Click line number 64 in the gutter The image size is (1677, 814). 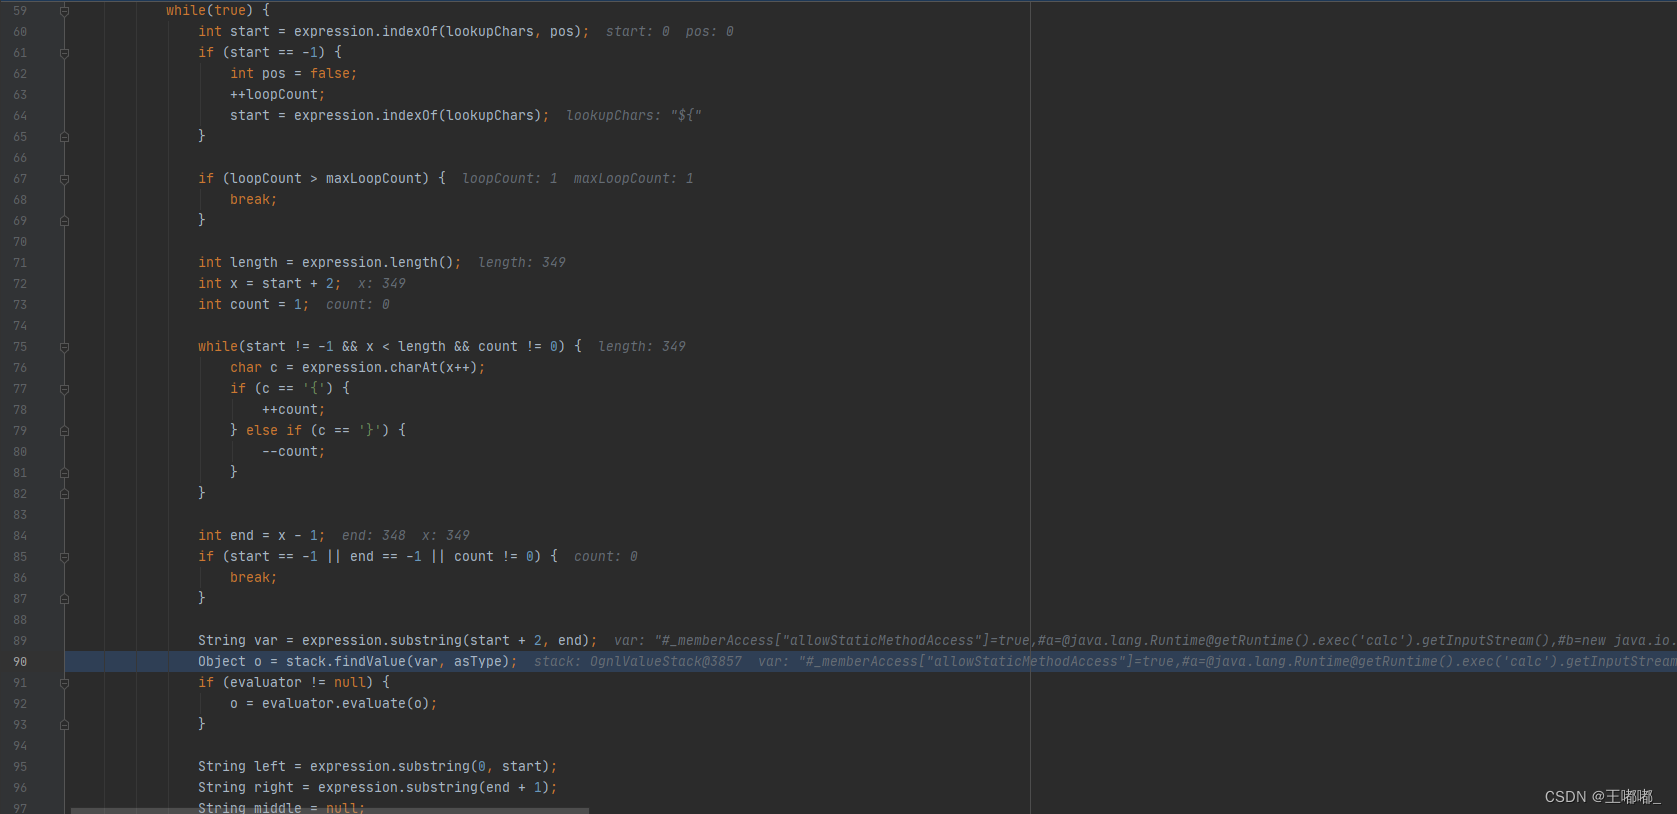[20, 116]
